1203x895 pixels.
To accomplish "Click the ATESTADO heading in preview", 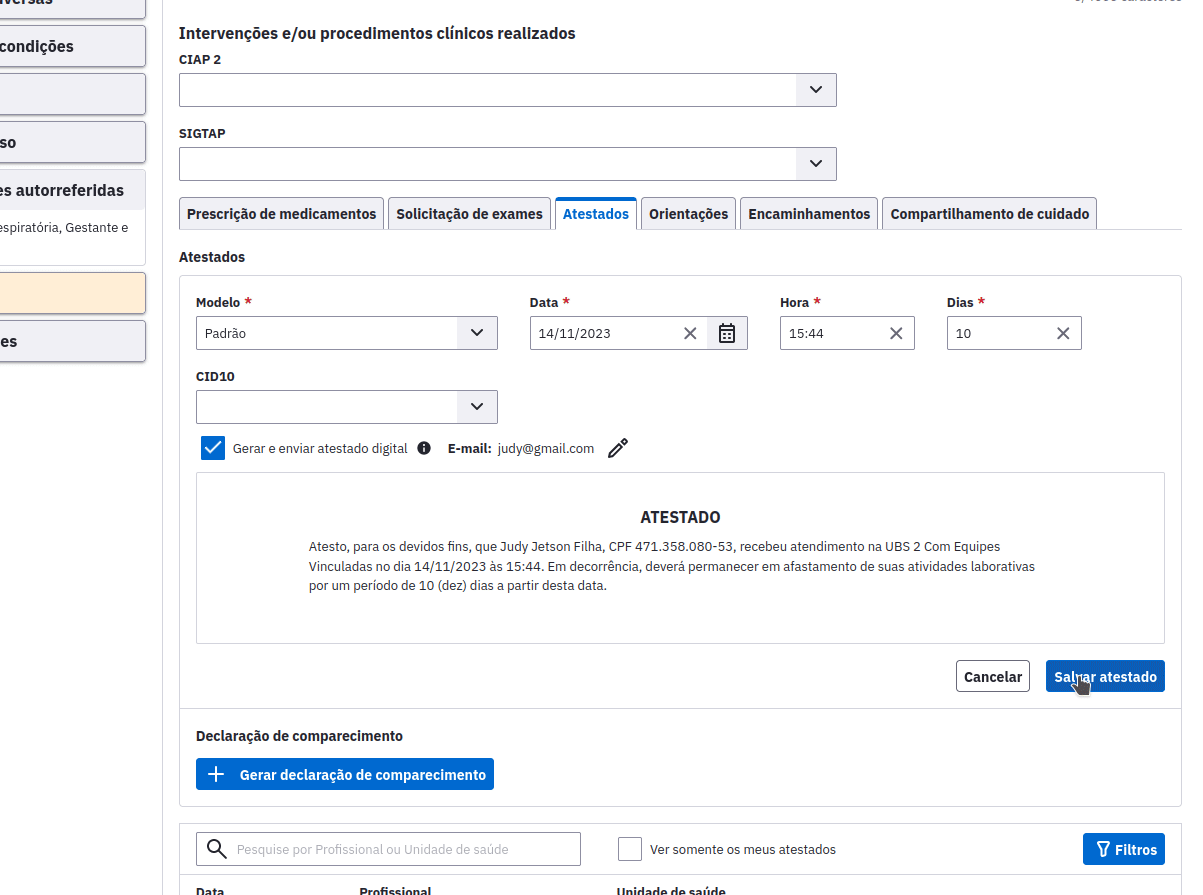I will (x=680, y=518).
